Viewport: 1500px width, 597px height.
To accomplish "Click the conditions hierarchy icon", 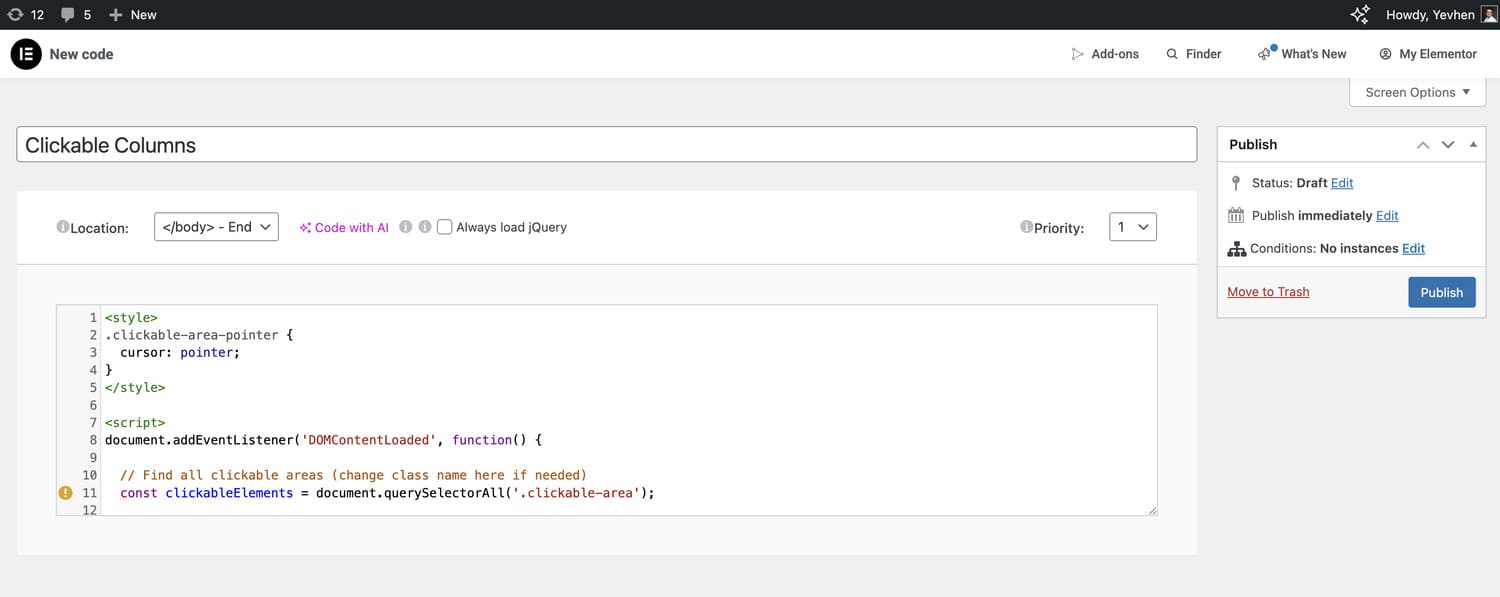I will pos(1236,249).
